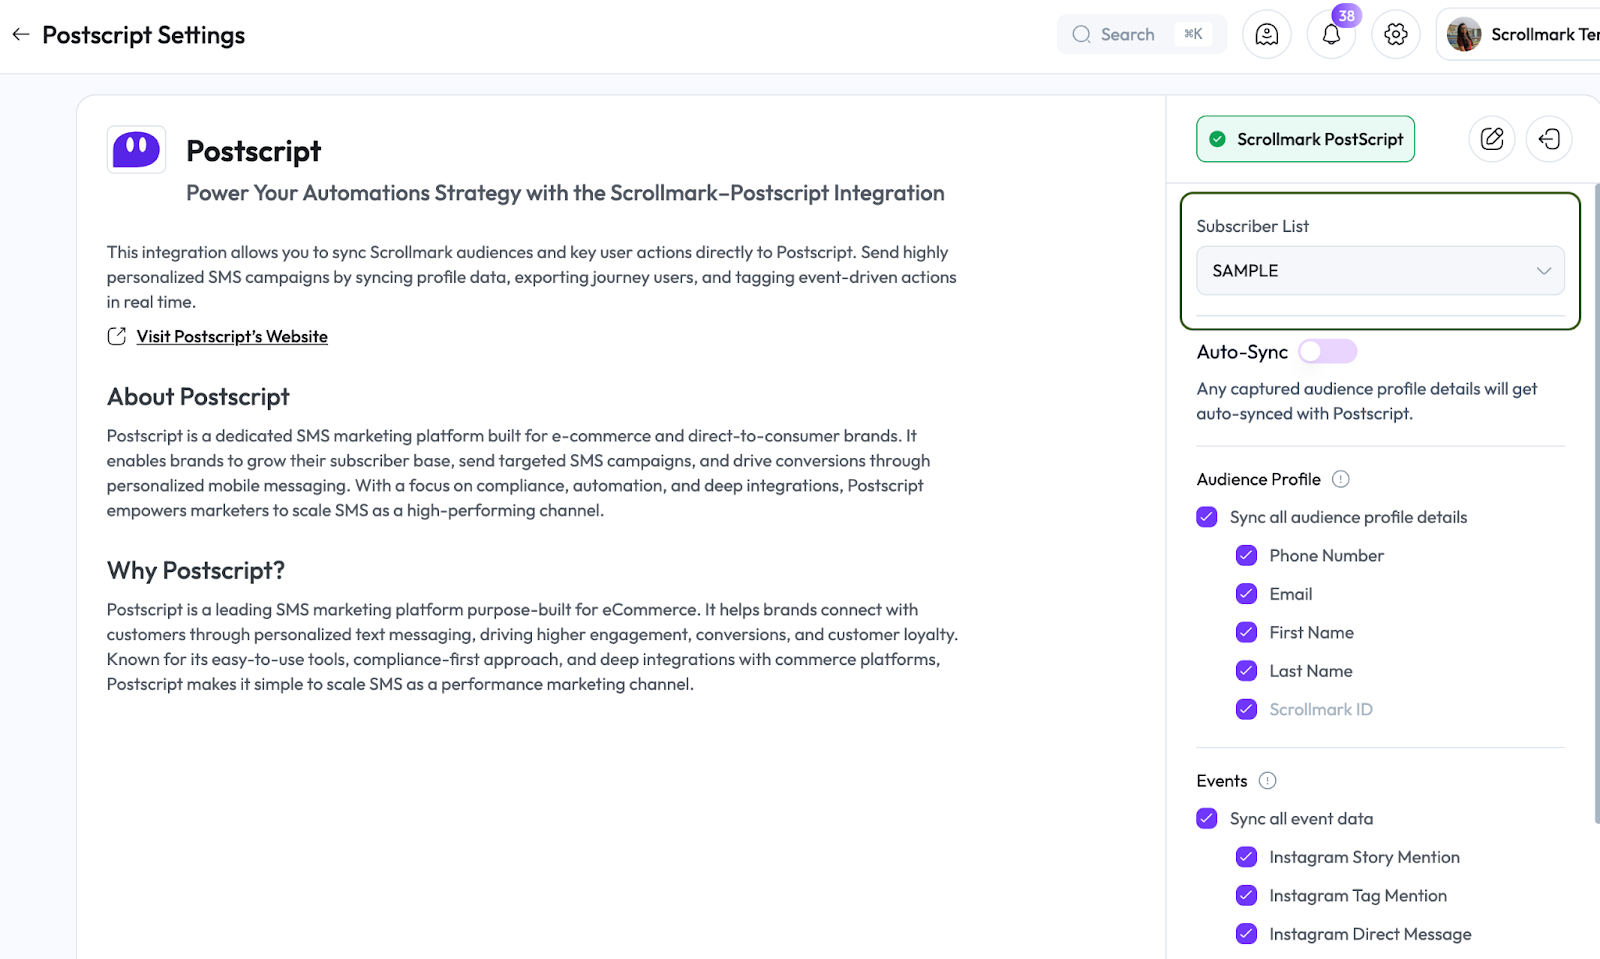This screenshot has height=959, width=1600.
Task: Uncheck Instagram Story Mention checkbox
Action: (1246, 857)
